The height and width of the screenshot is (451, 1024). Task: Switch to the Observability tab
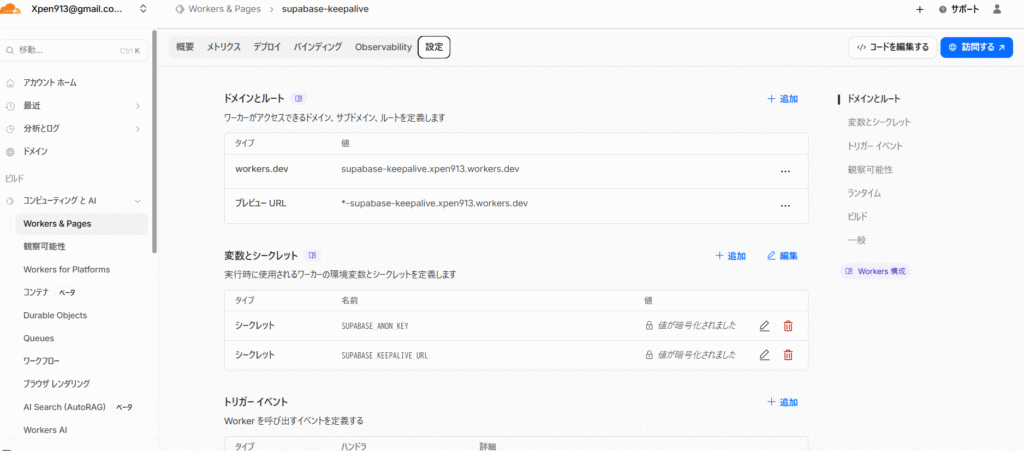click(383, 47)
